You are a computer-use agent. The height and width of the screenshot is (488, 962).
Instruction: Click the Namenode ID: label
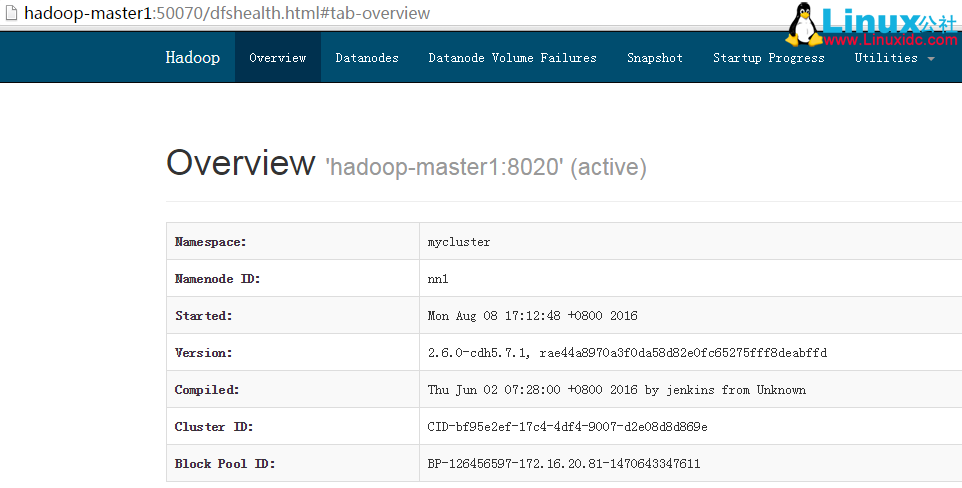click(x=218, y=279)
